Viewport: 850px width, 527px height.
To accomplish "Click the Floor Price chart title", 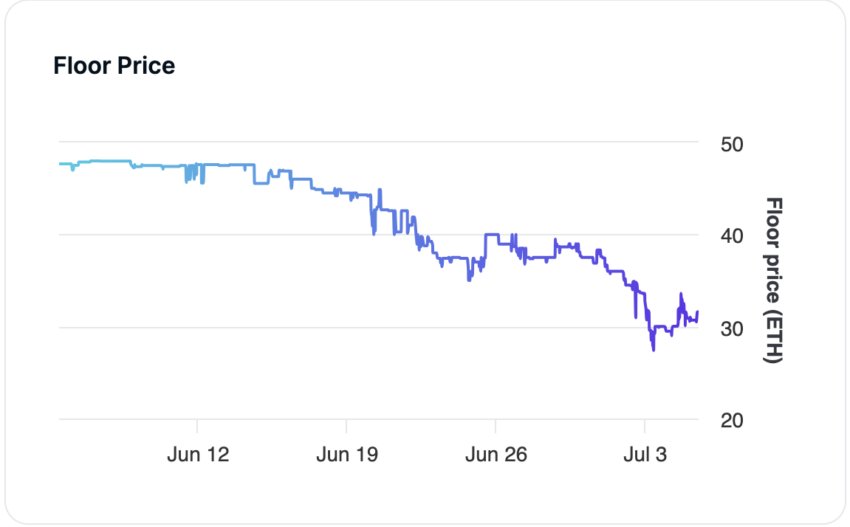I will tap(114, 66).
